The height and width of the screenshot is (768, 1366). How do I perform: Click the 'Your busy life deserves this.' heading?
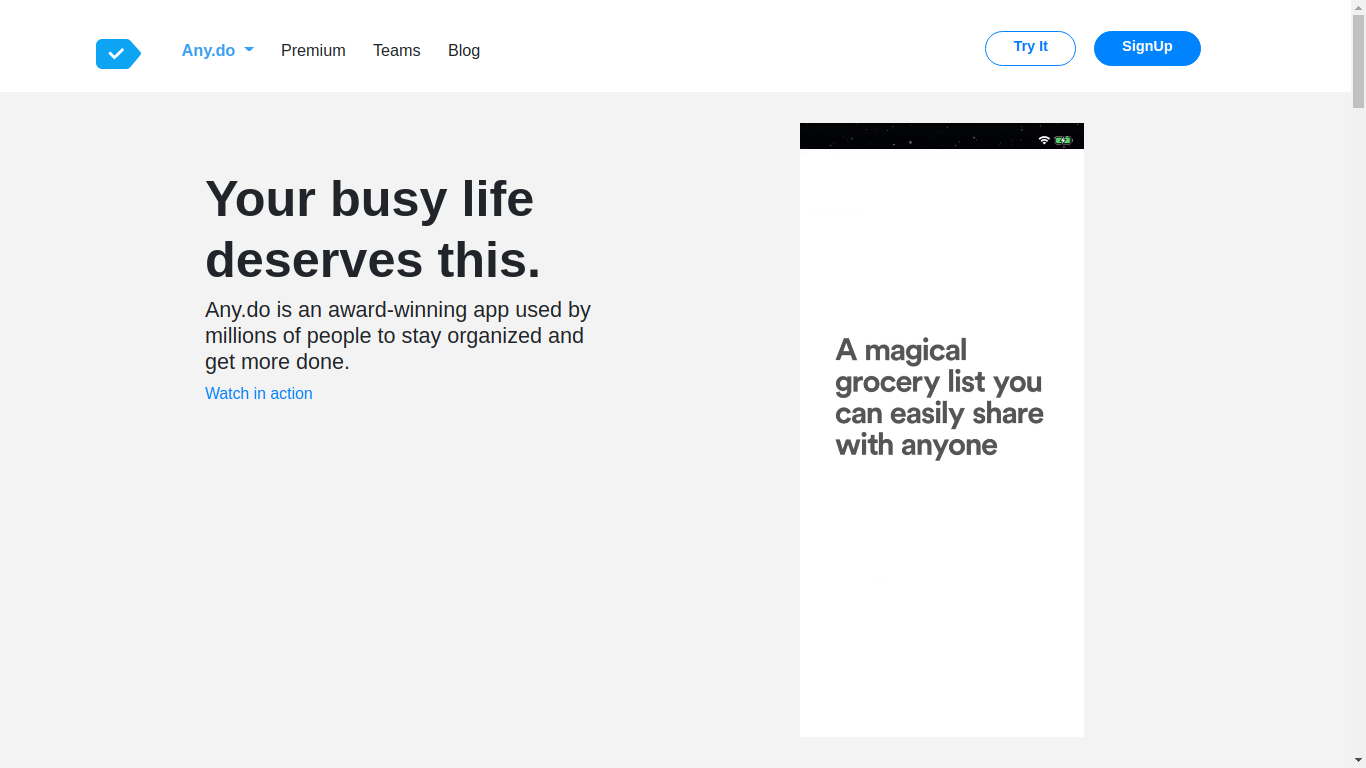[373, 229]
